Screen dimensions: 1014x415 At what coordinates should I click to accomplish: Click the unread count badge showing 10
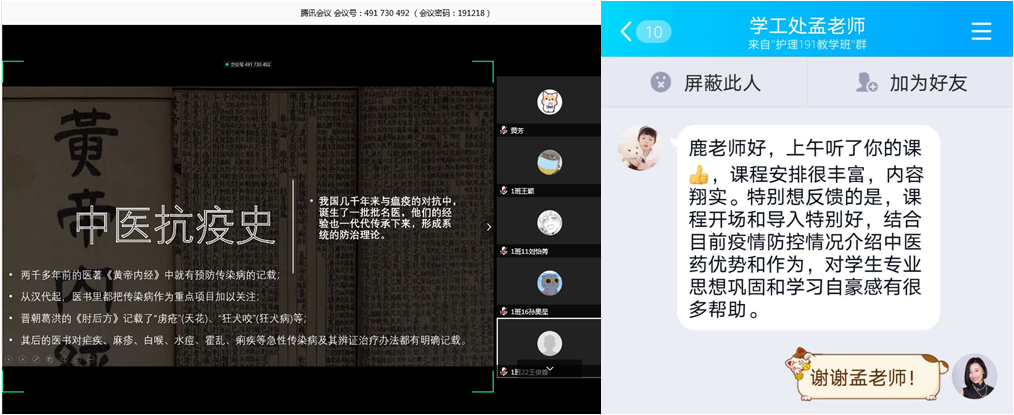[653, 32]
